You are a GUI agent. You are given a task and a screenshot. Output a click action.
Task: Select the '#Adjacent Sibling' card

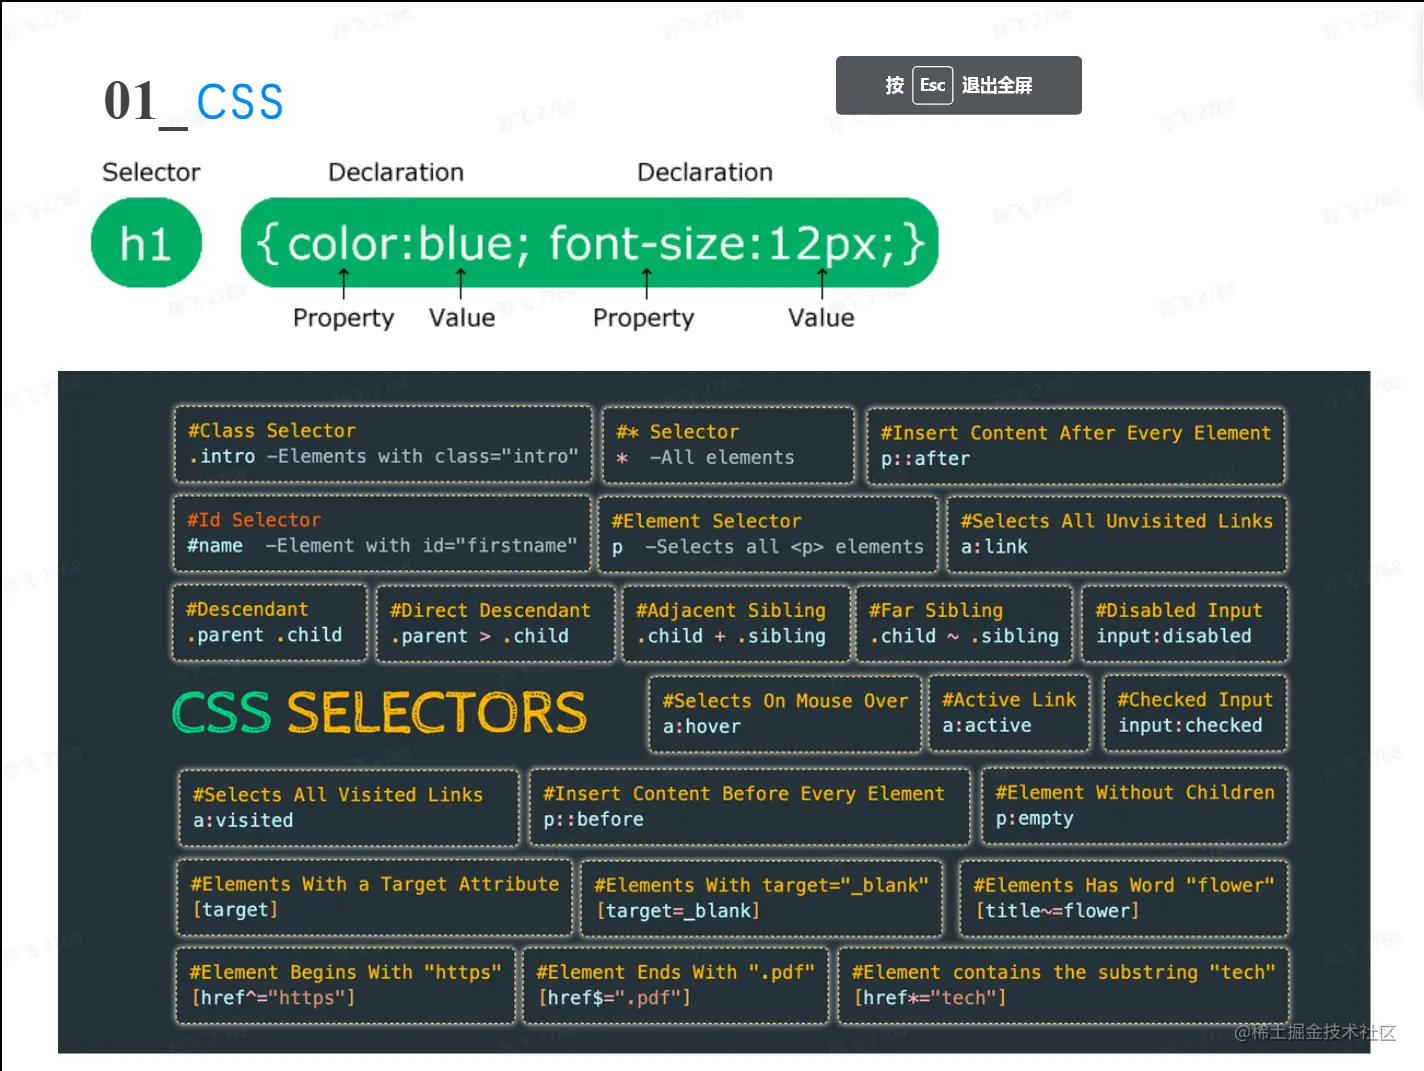734,623
